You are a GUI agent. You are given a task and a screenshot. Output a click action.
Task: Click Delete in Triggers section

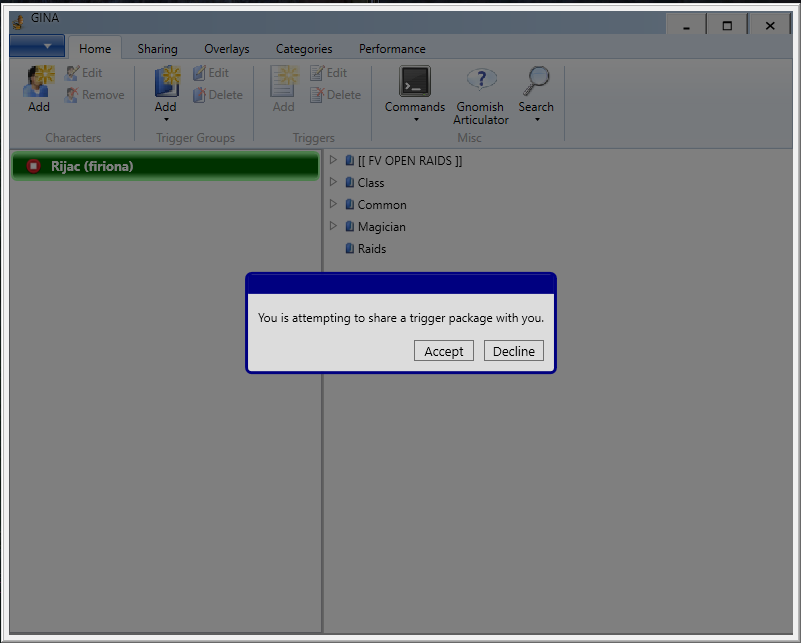point(336,95)
